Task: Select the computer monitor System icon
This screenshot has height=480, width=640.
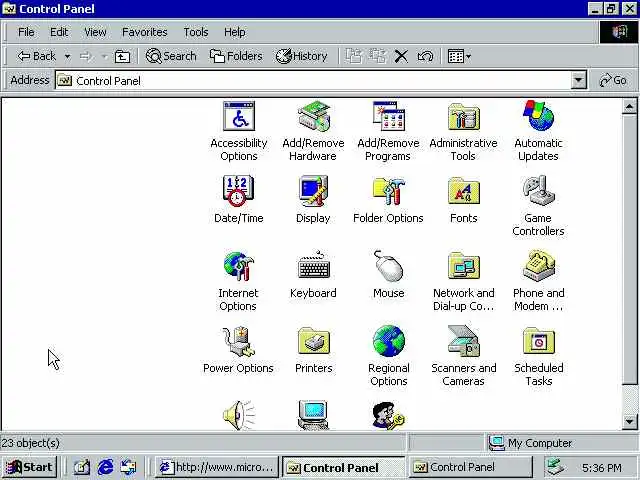Action: [313, 415]
